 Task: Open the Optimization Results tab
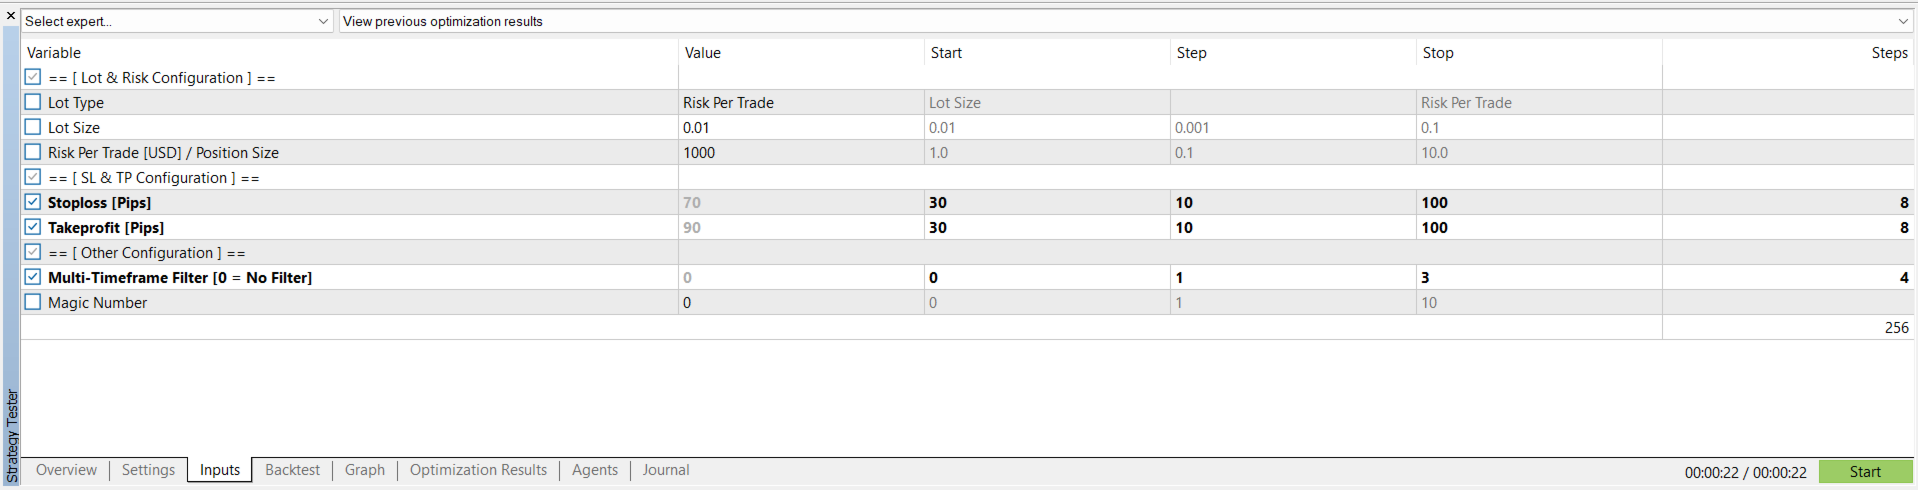(478, 470)
